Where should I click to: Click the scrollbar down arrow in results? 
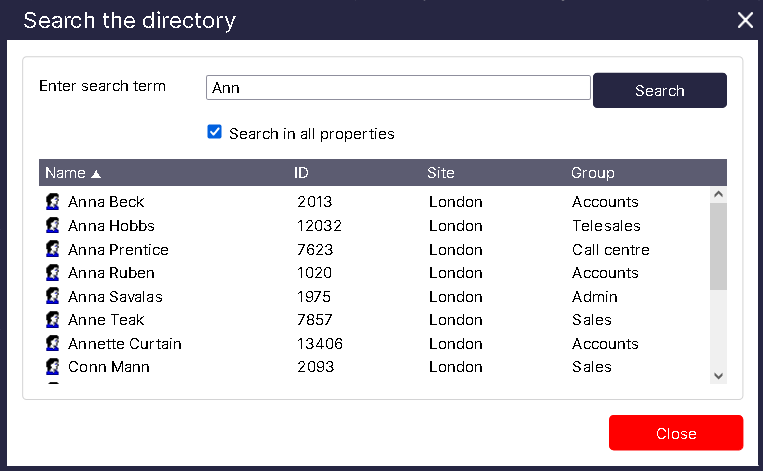click(x=718, y=375)
